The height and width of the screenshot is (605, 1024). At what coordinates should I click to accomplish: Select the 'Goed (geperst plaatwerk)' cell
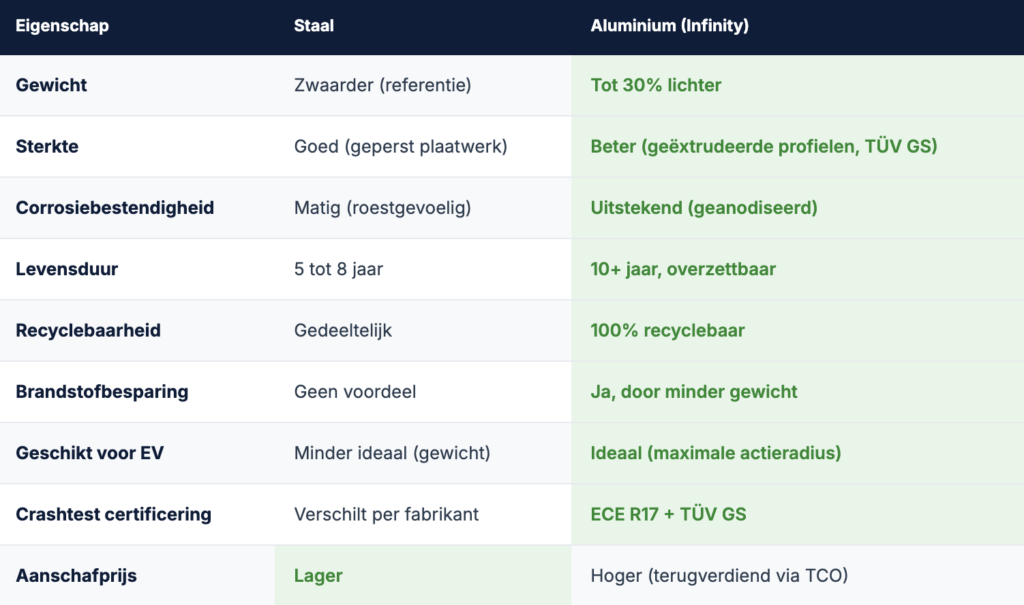400,146
